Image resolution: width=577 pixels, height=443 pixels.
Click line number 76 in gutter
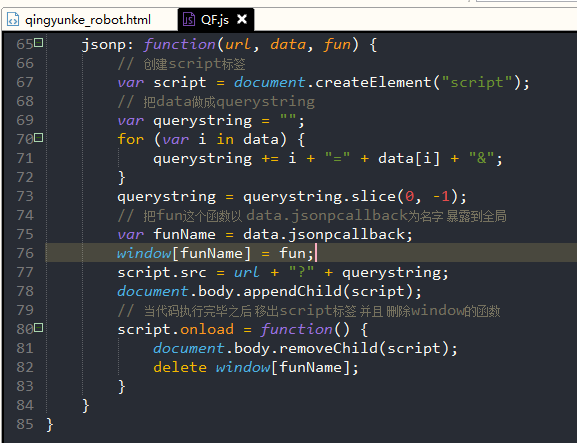[x=25, y=253]
